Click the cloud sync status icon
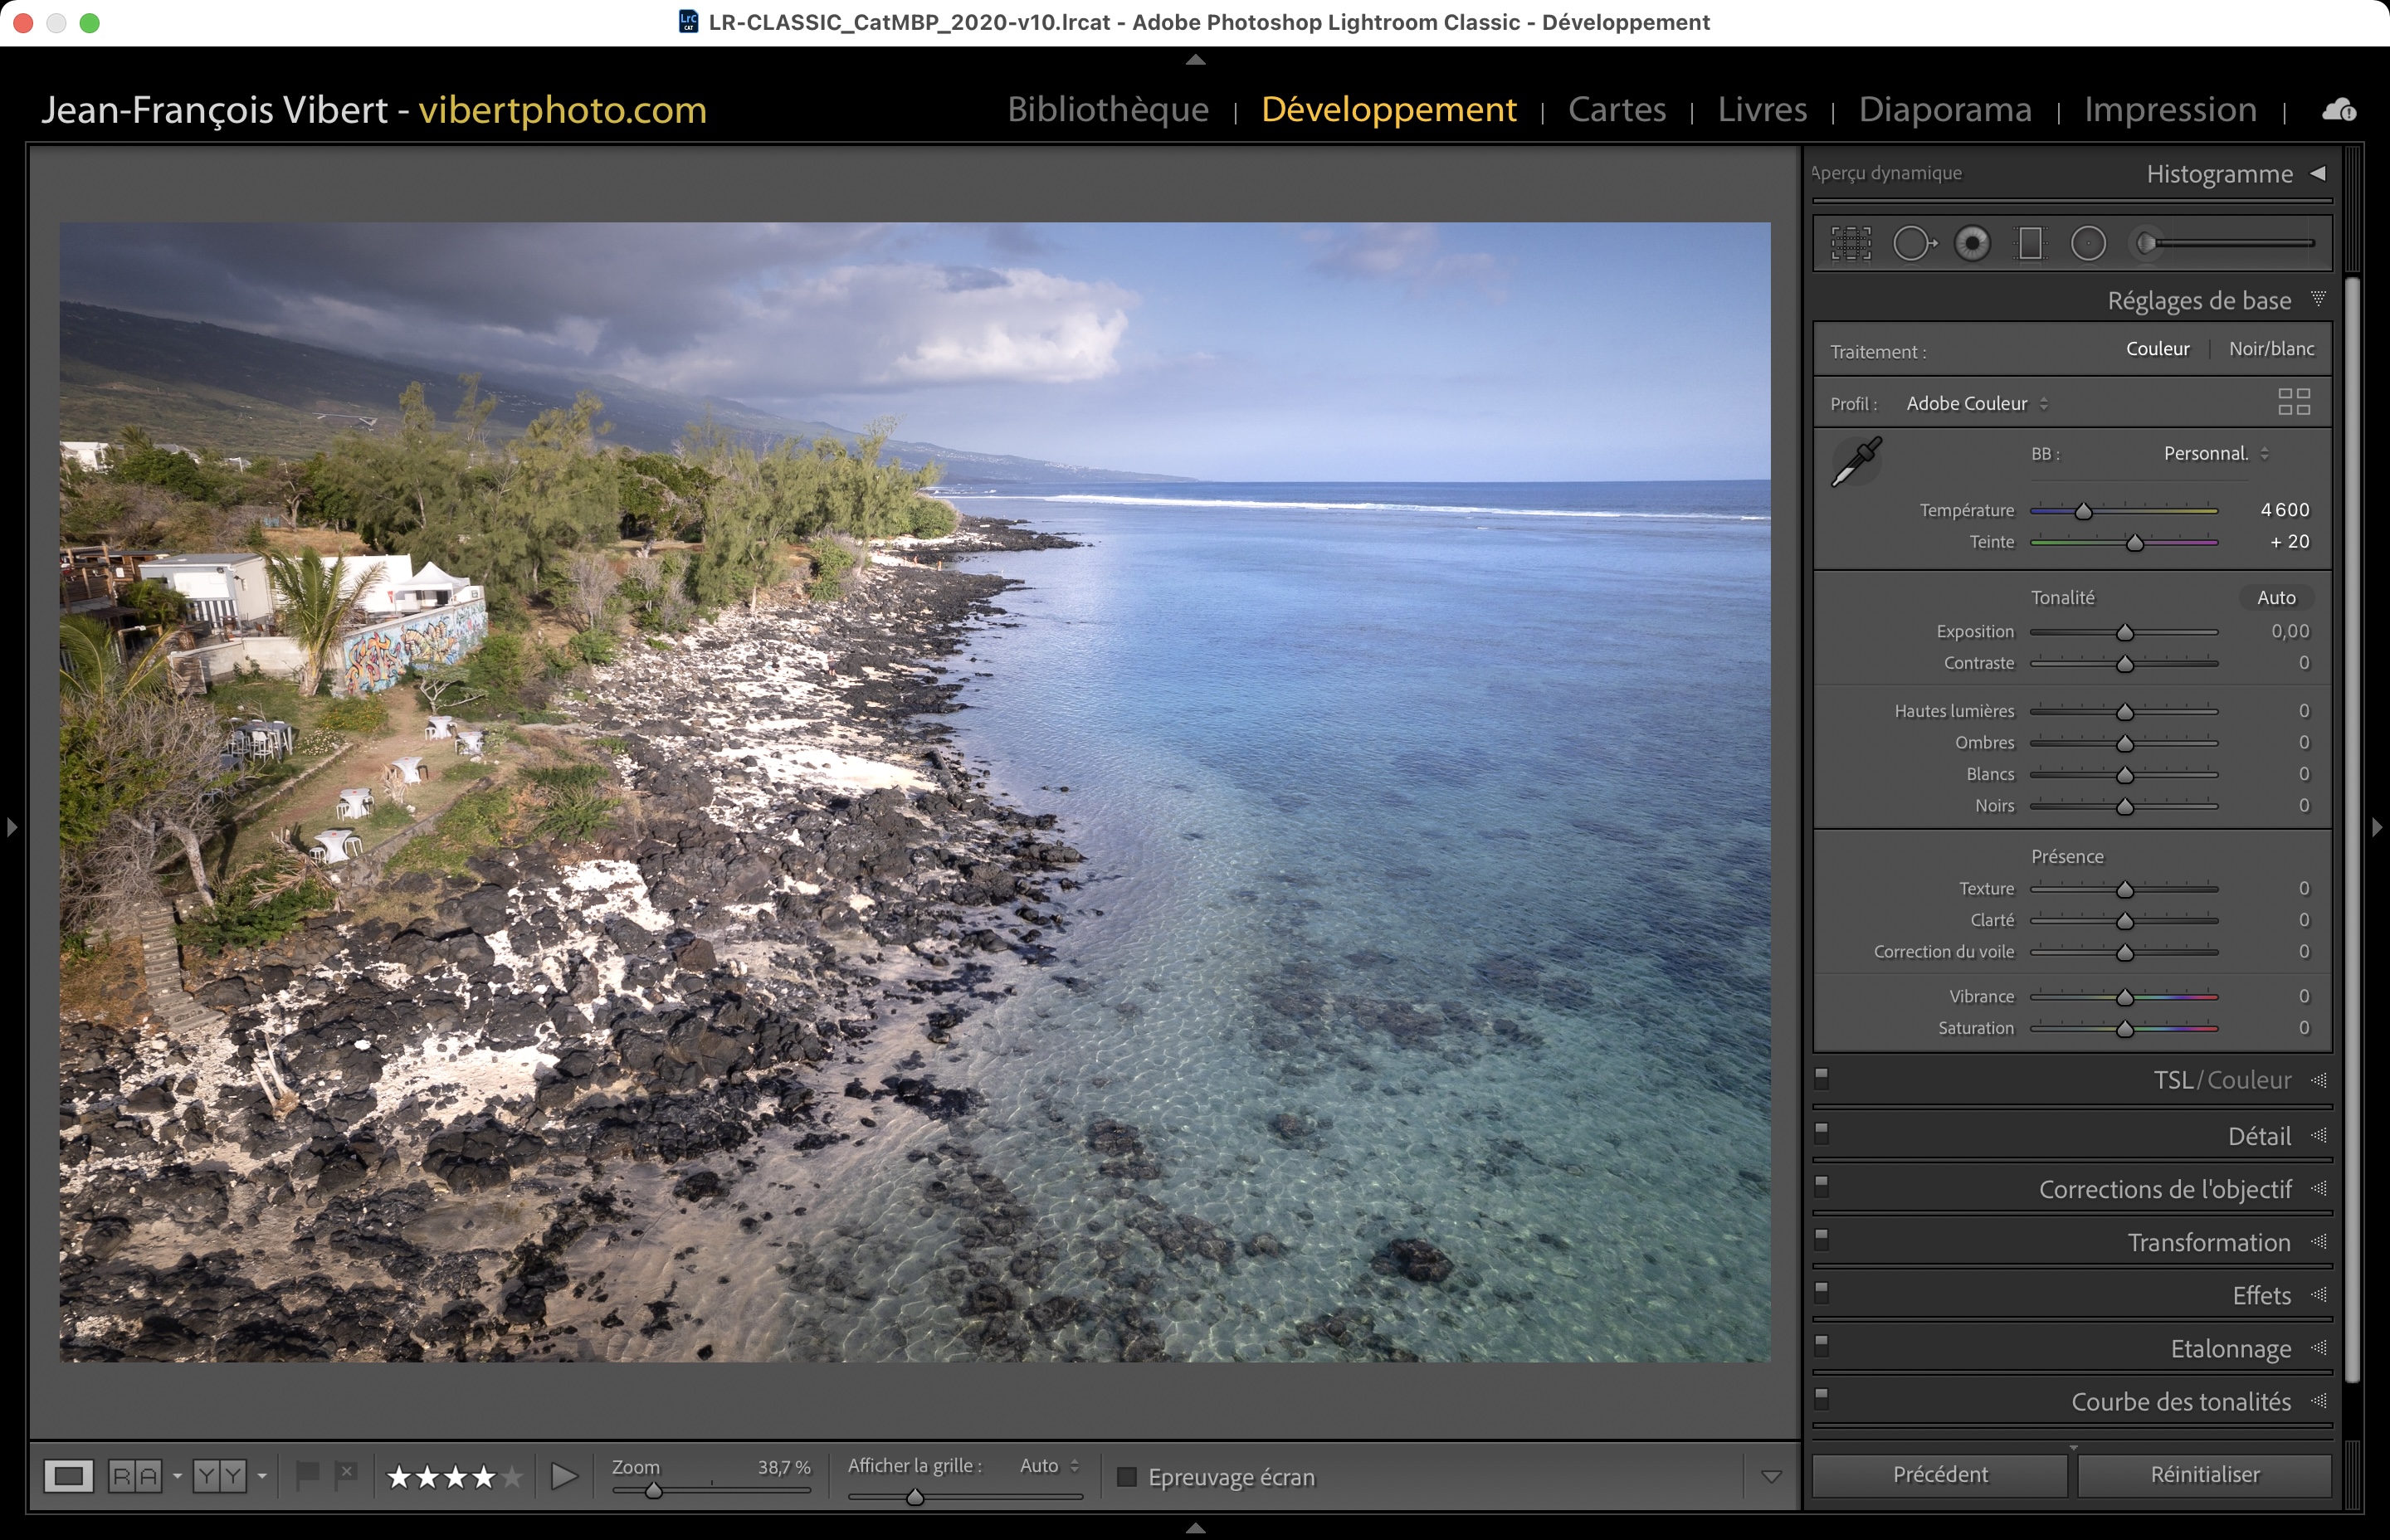Viewport: 2390px width, 1540px height. pyautogui.click(x=2338, y=110)
